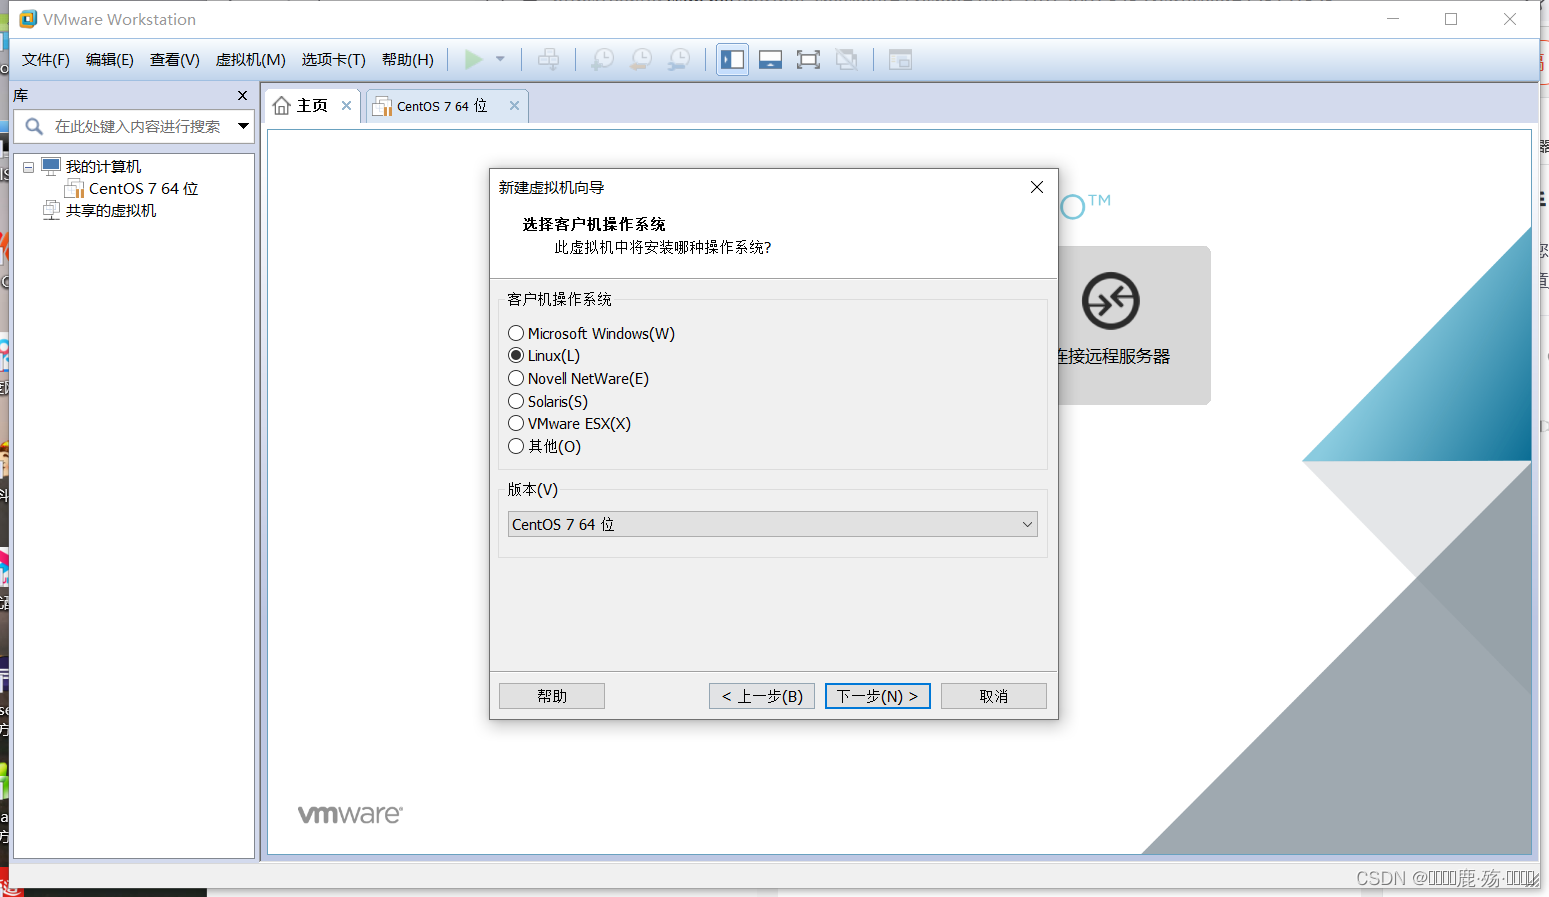Screen dimensions: 1549x897
Task: Select 我的计算机 in the library tree
Action: [x=103, y=166]
